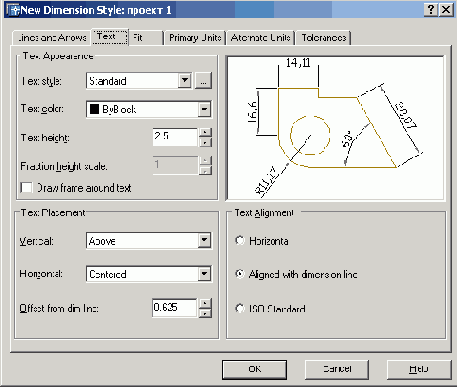
Task: Increase Offset from dim line value
Action: coord(205,303)
